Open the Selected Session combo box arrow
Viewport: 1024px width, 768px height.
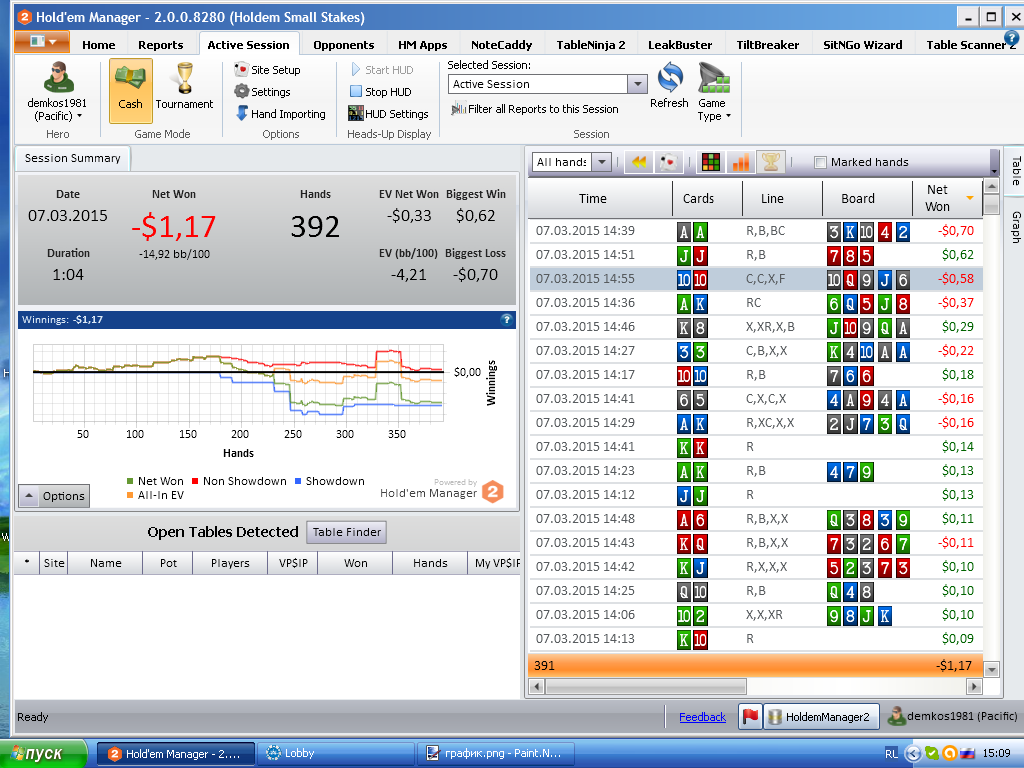(x=637, y=84)
